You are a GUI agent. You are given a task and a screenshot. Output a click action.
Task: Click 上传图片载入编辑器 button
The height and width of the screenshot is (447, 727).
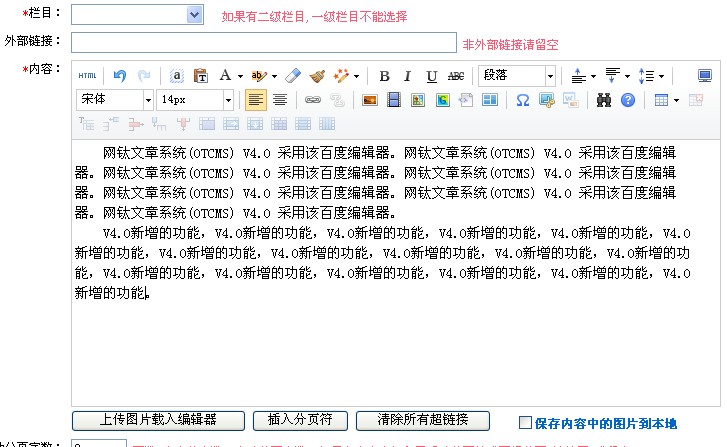tap(158, 420)
